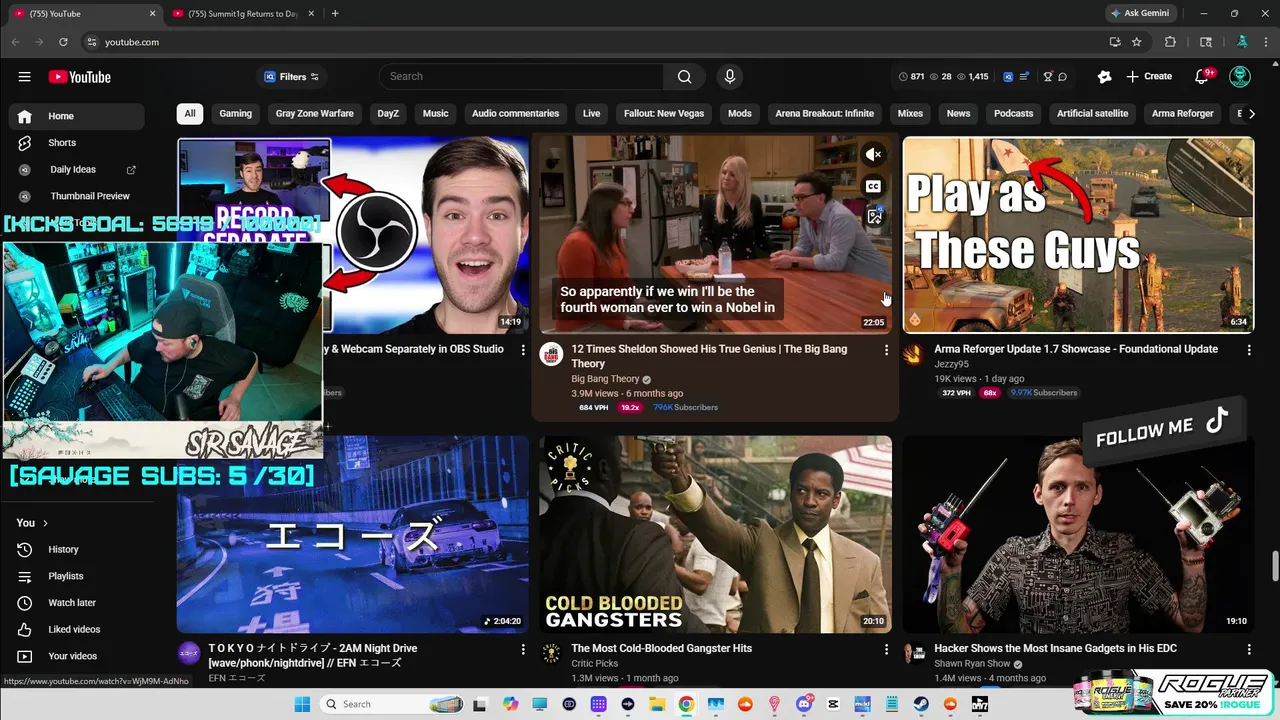Open the vidIQ list icon with blue dot
1280x720 pixels.
pos(1025,77)
